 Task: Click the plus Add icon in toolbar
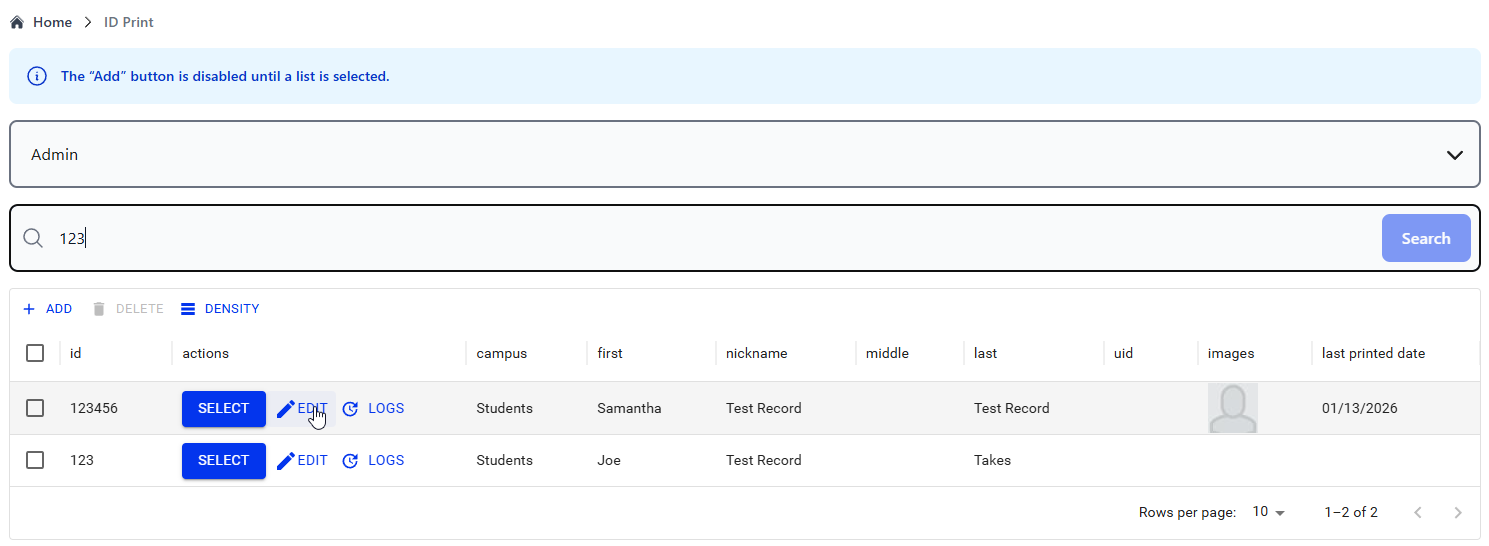(29, 309)
